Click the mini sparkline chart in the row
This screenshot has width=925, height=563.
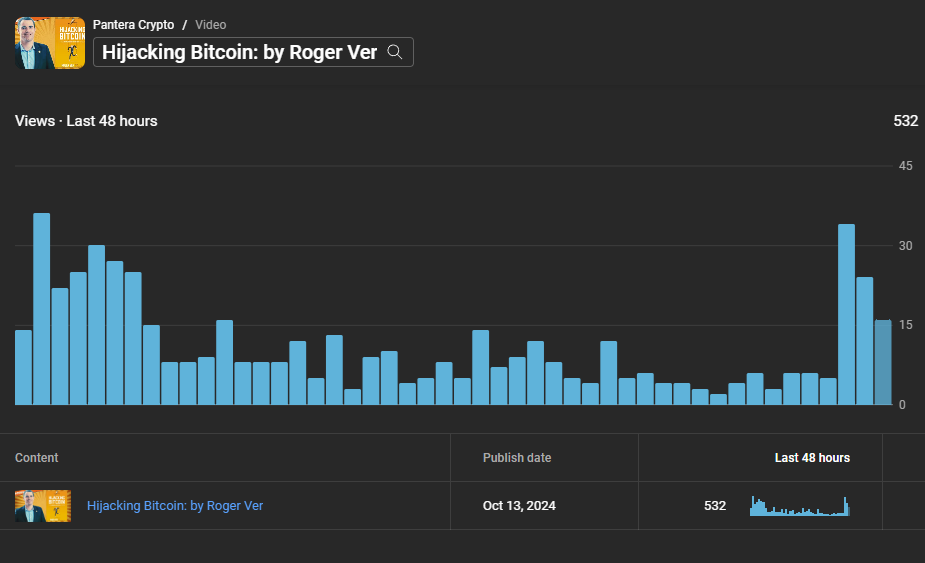[799, 506]
